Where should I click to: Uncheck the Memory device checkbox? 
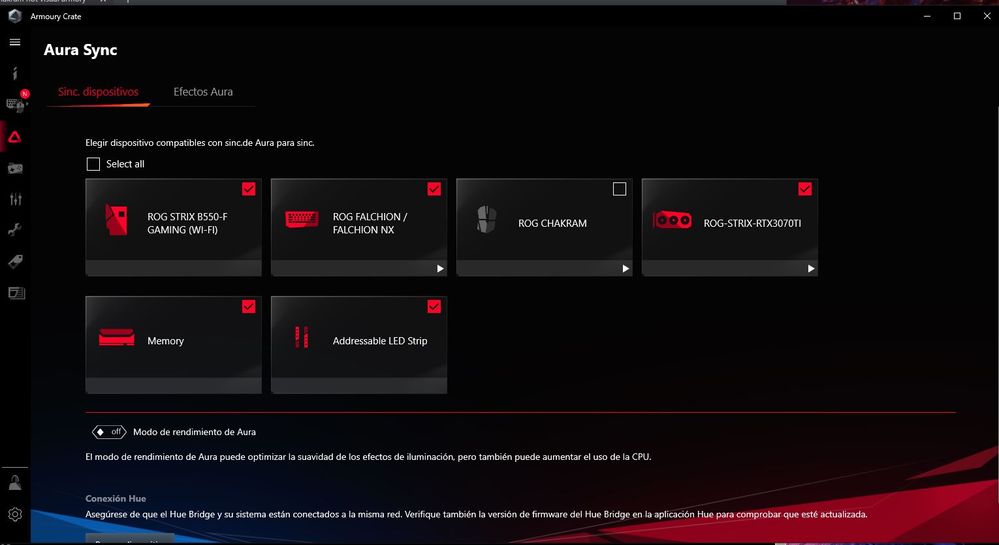(248, 307)
